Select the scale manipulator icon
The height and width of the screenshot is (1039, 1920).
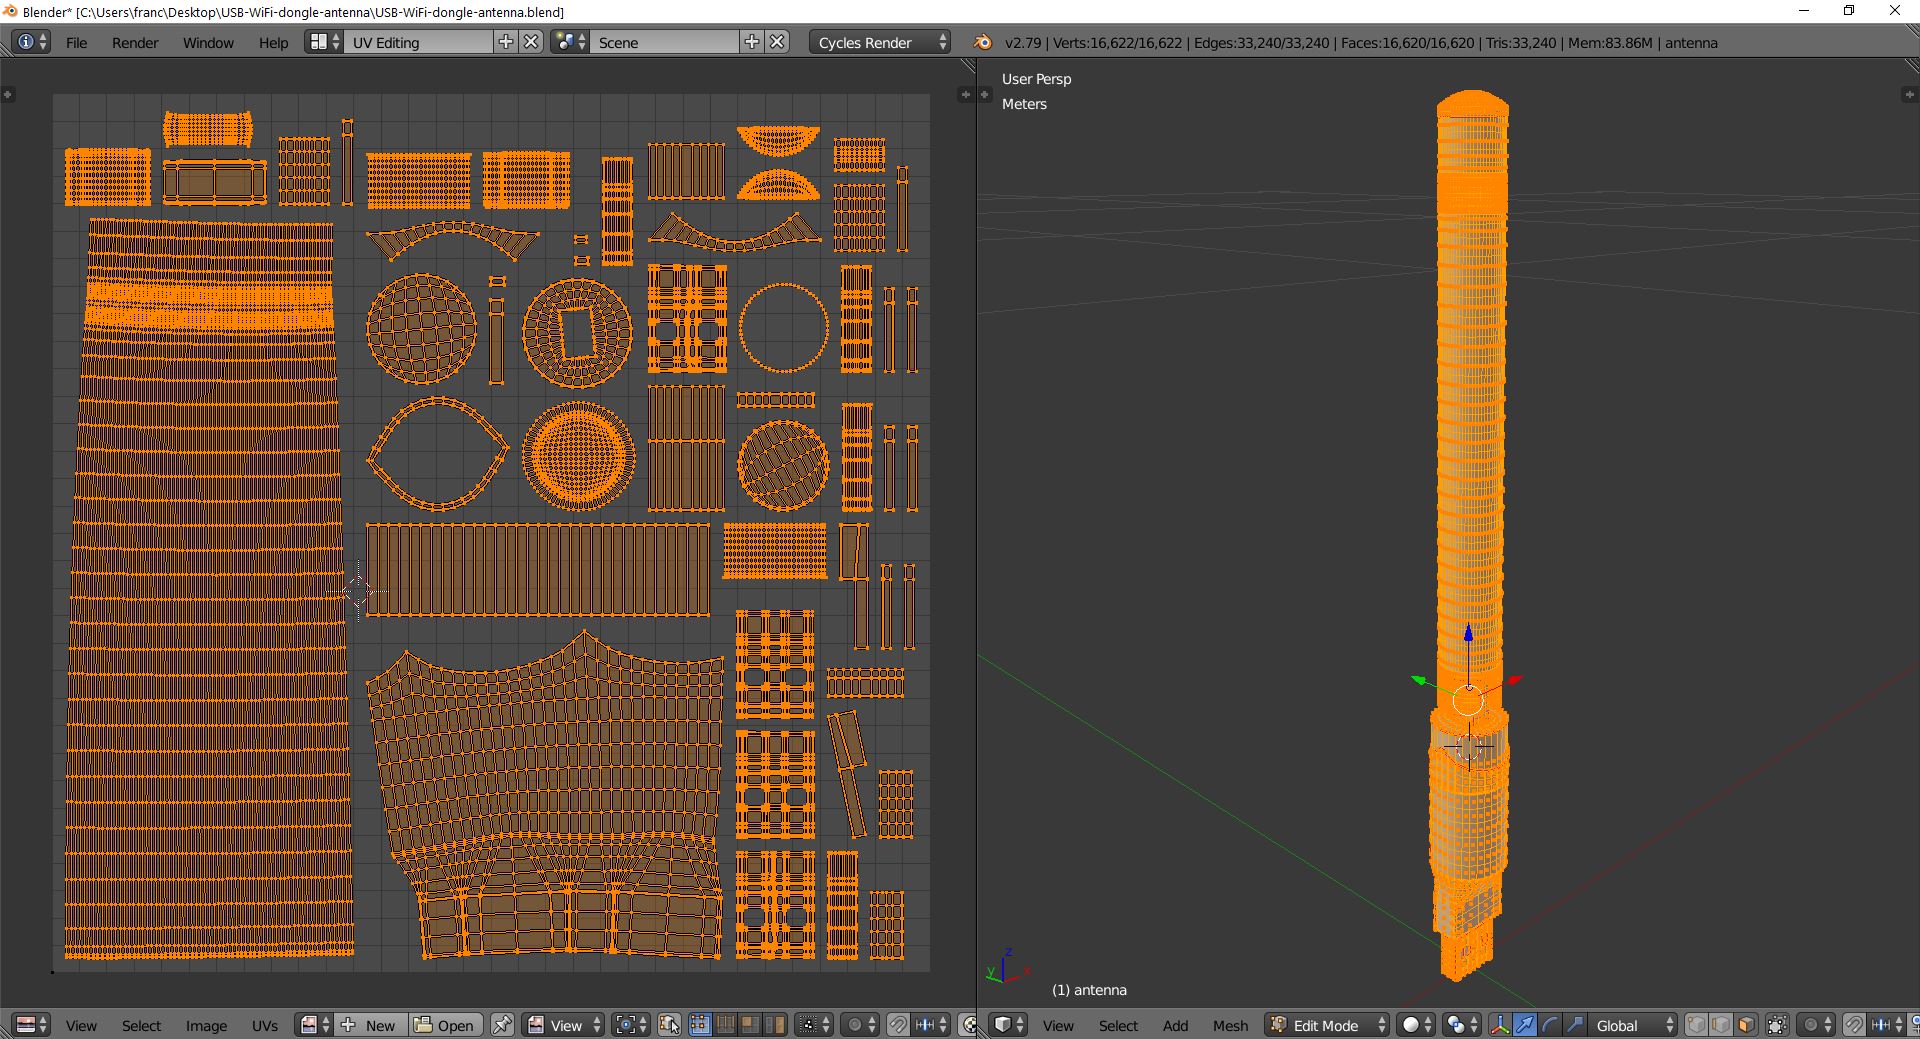pos(1574,1025)
